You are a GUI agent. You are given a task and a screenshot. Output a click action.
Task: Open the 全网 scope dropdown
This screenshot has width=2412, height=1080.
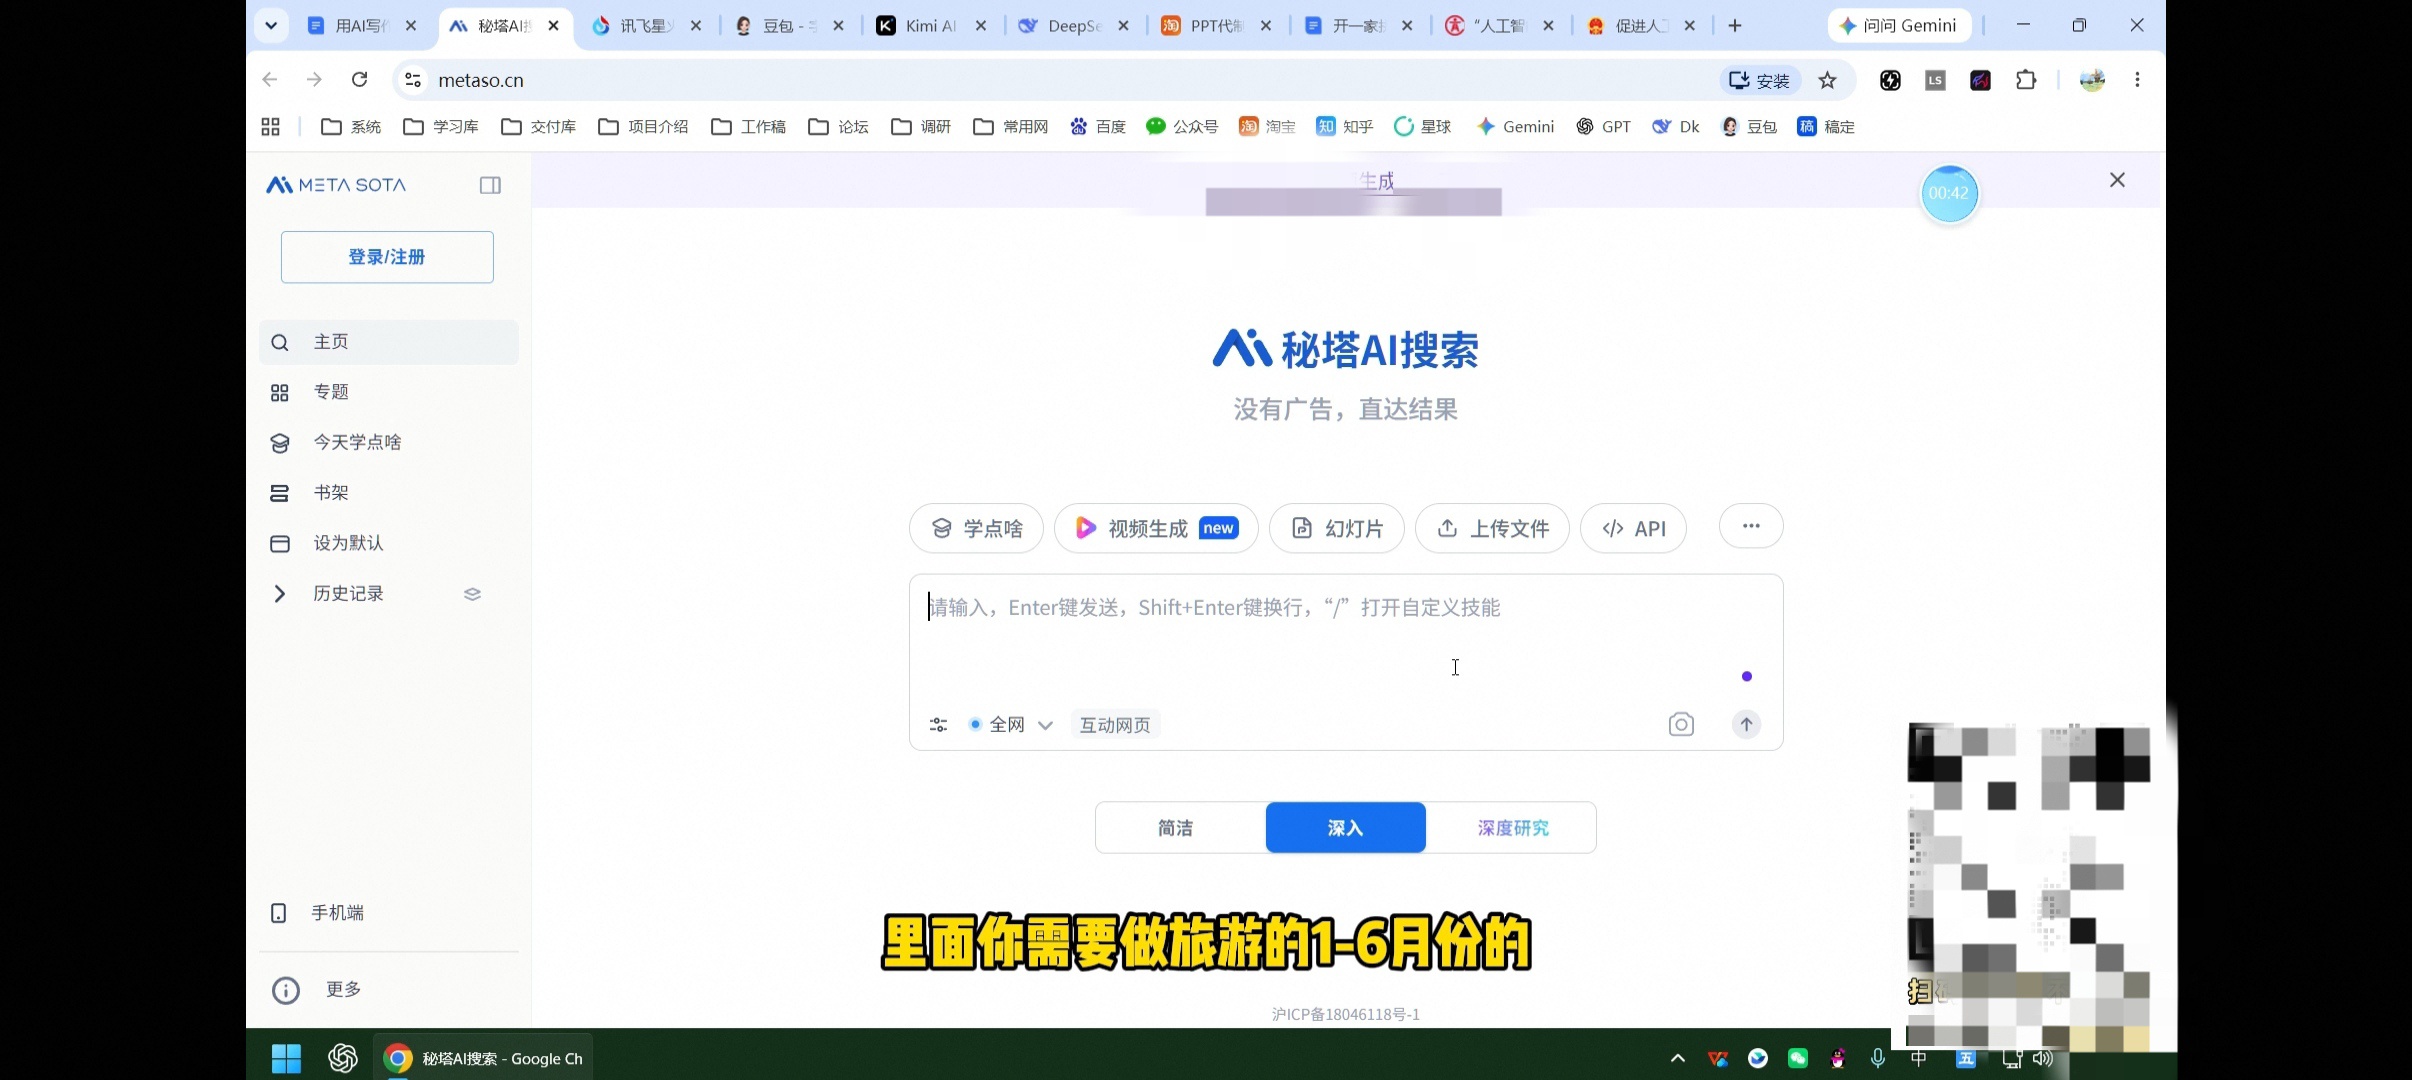pyautogui.click(x=1011, y=725)
